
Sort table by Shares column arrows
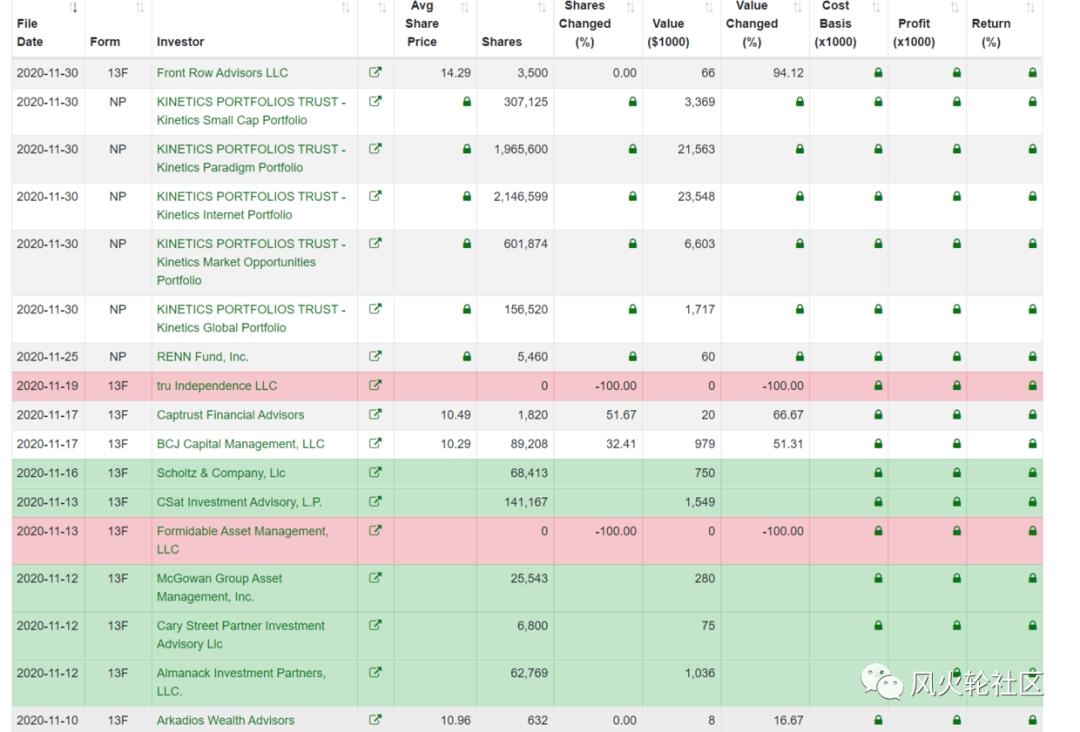point(541,9)
